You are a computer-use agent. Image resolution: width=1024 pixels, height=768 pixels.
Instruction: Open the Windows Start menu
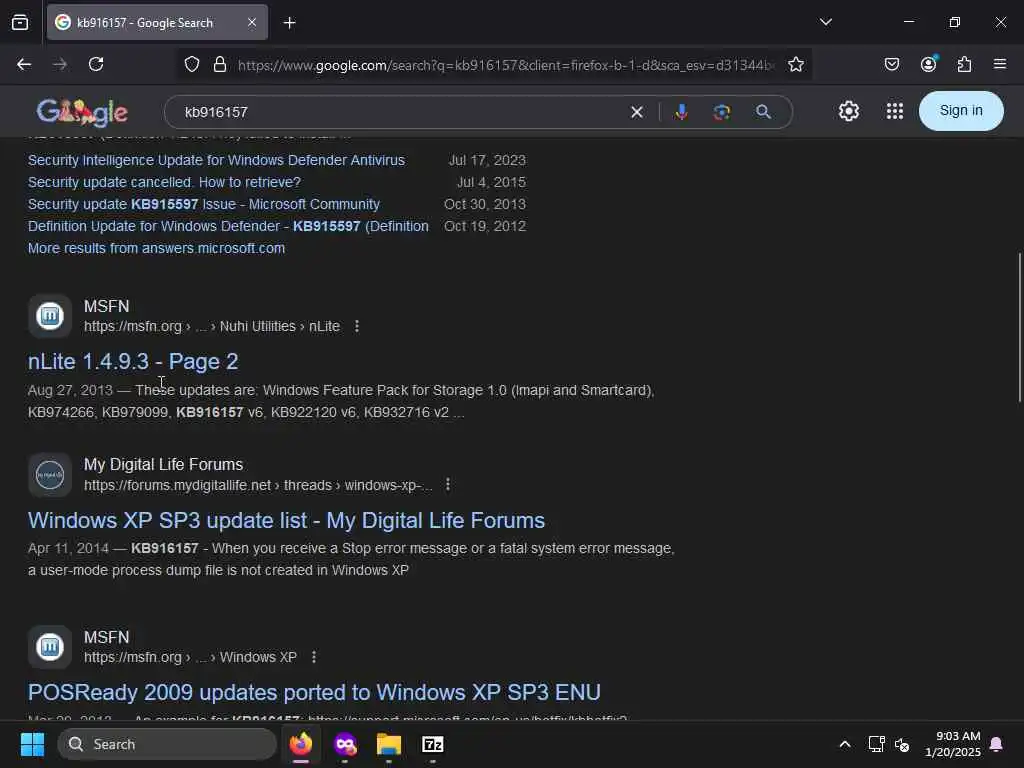32,744
